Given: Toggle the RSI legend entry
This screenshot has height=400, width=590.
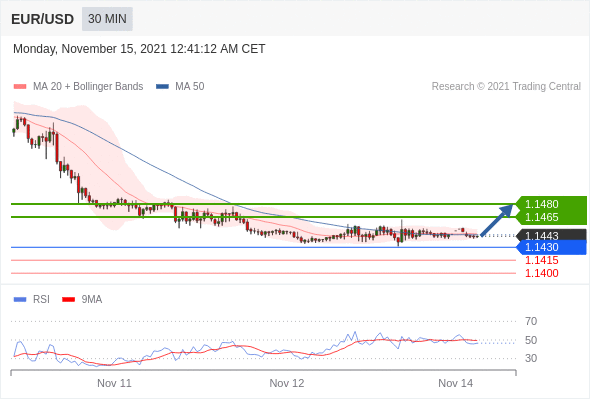Looking at the screenshot, I should pyautogui.click(x=32, y=300).
